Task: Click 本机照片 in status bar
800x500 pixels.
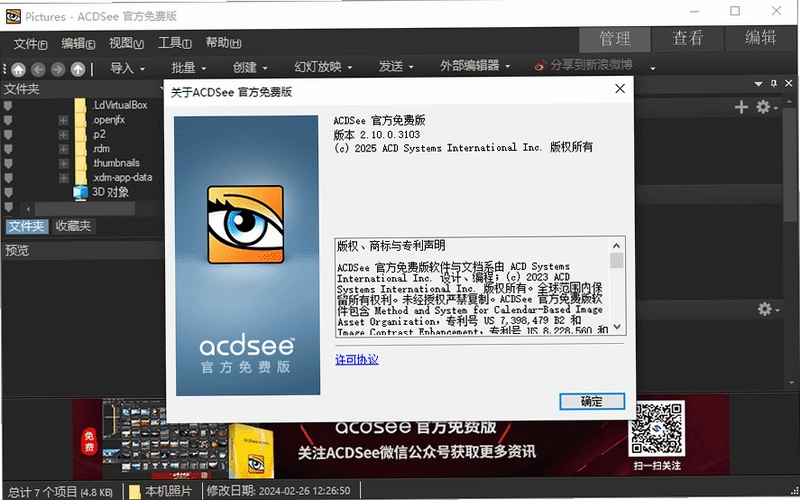Action: point(162,491)
